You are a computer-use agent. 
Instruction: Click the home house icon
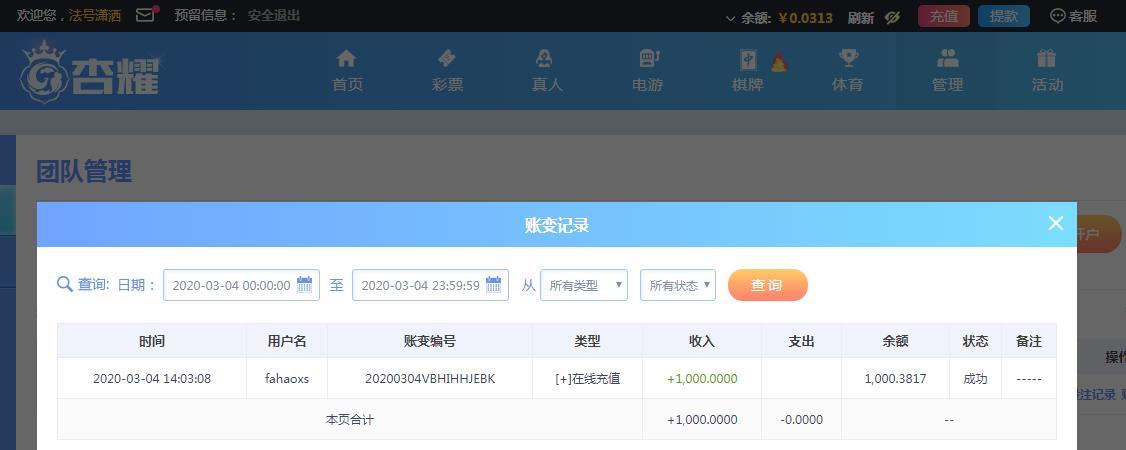[x=346, y=58]
